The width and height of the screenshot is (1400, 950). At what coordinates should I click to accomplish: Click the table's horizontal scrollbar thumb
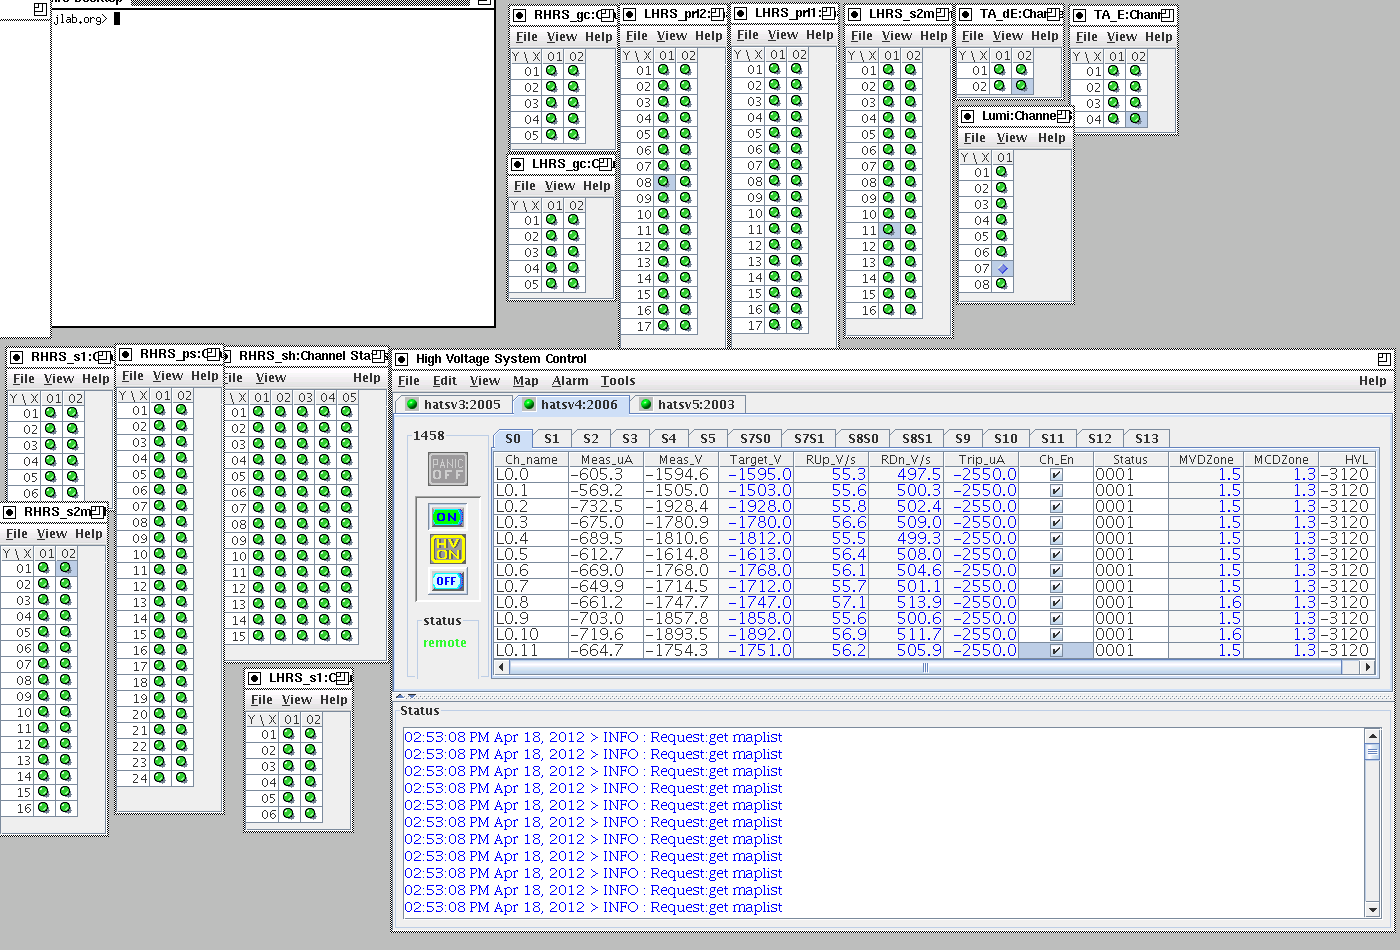[x=925, y=667]
